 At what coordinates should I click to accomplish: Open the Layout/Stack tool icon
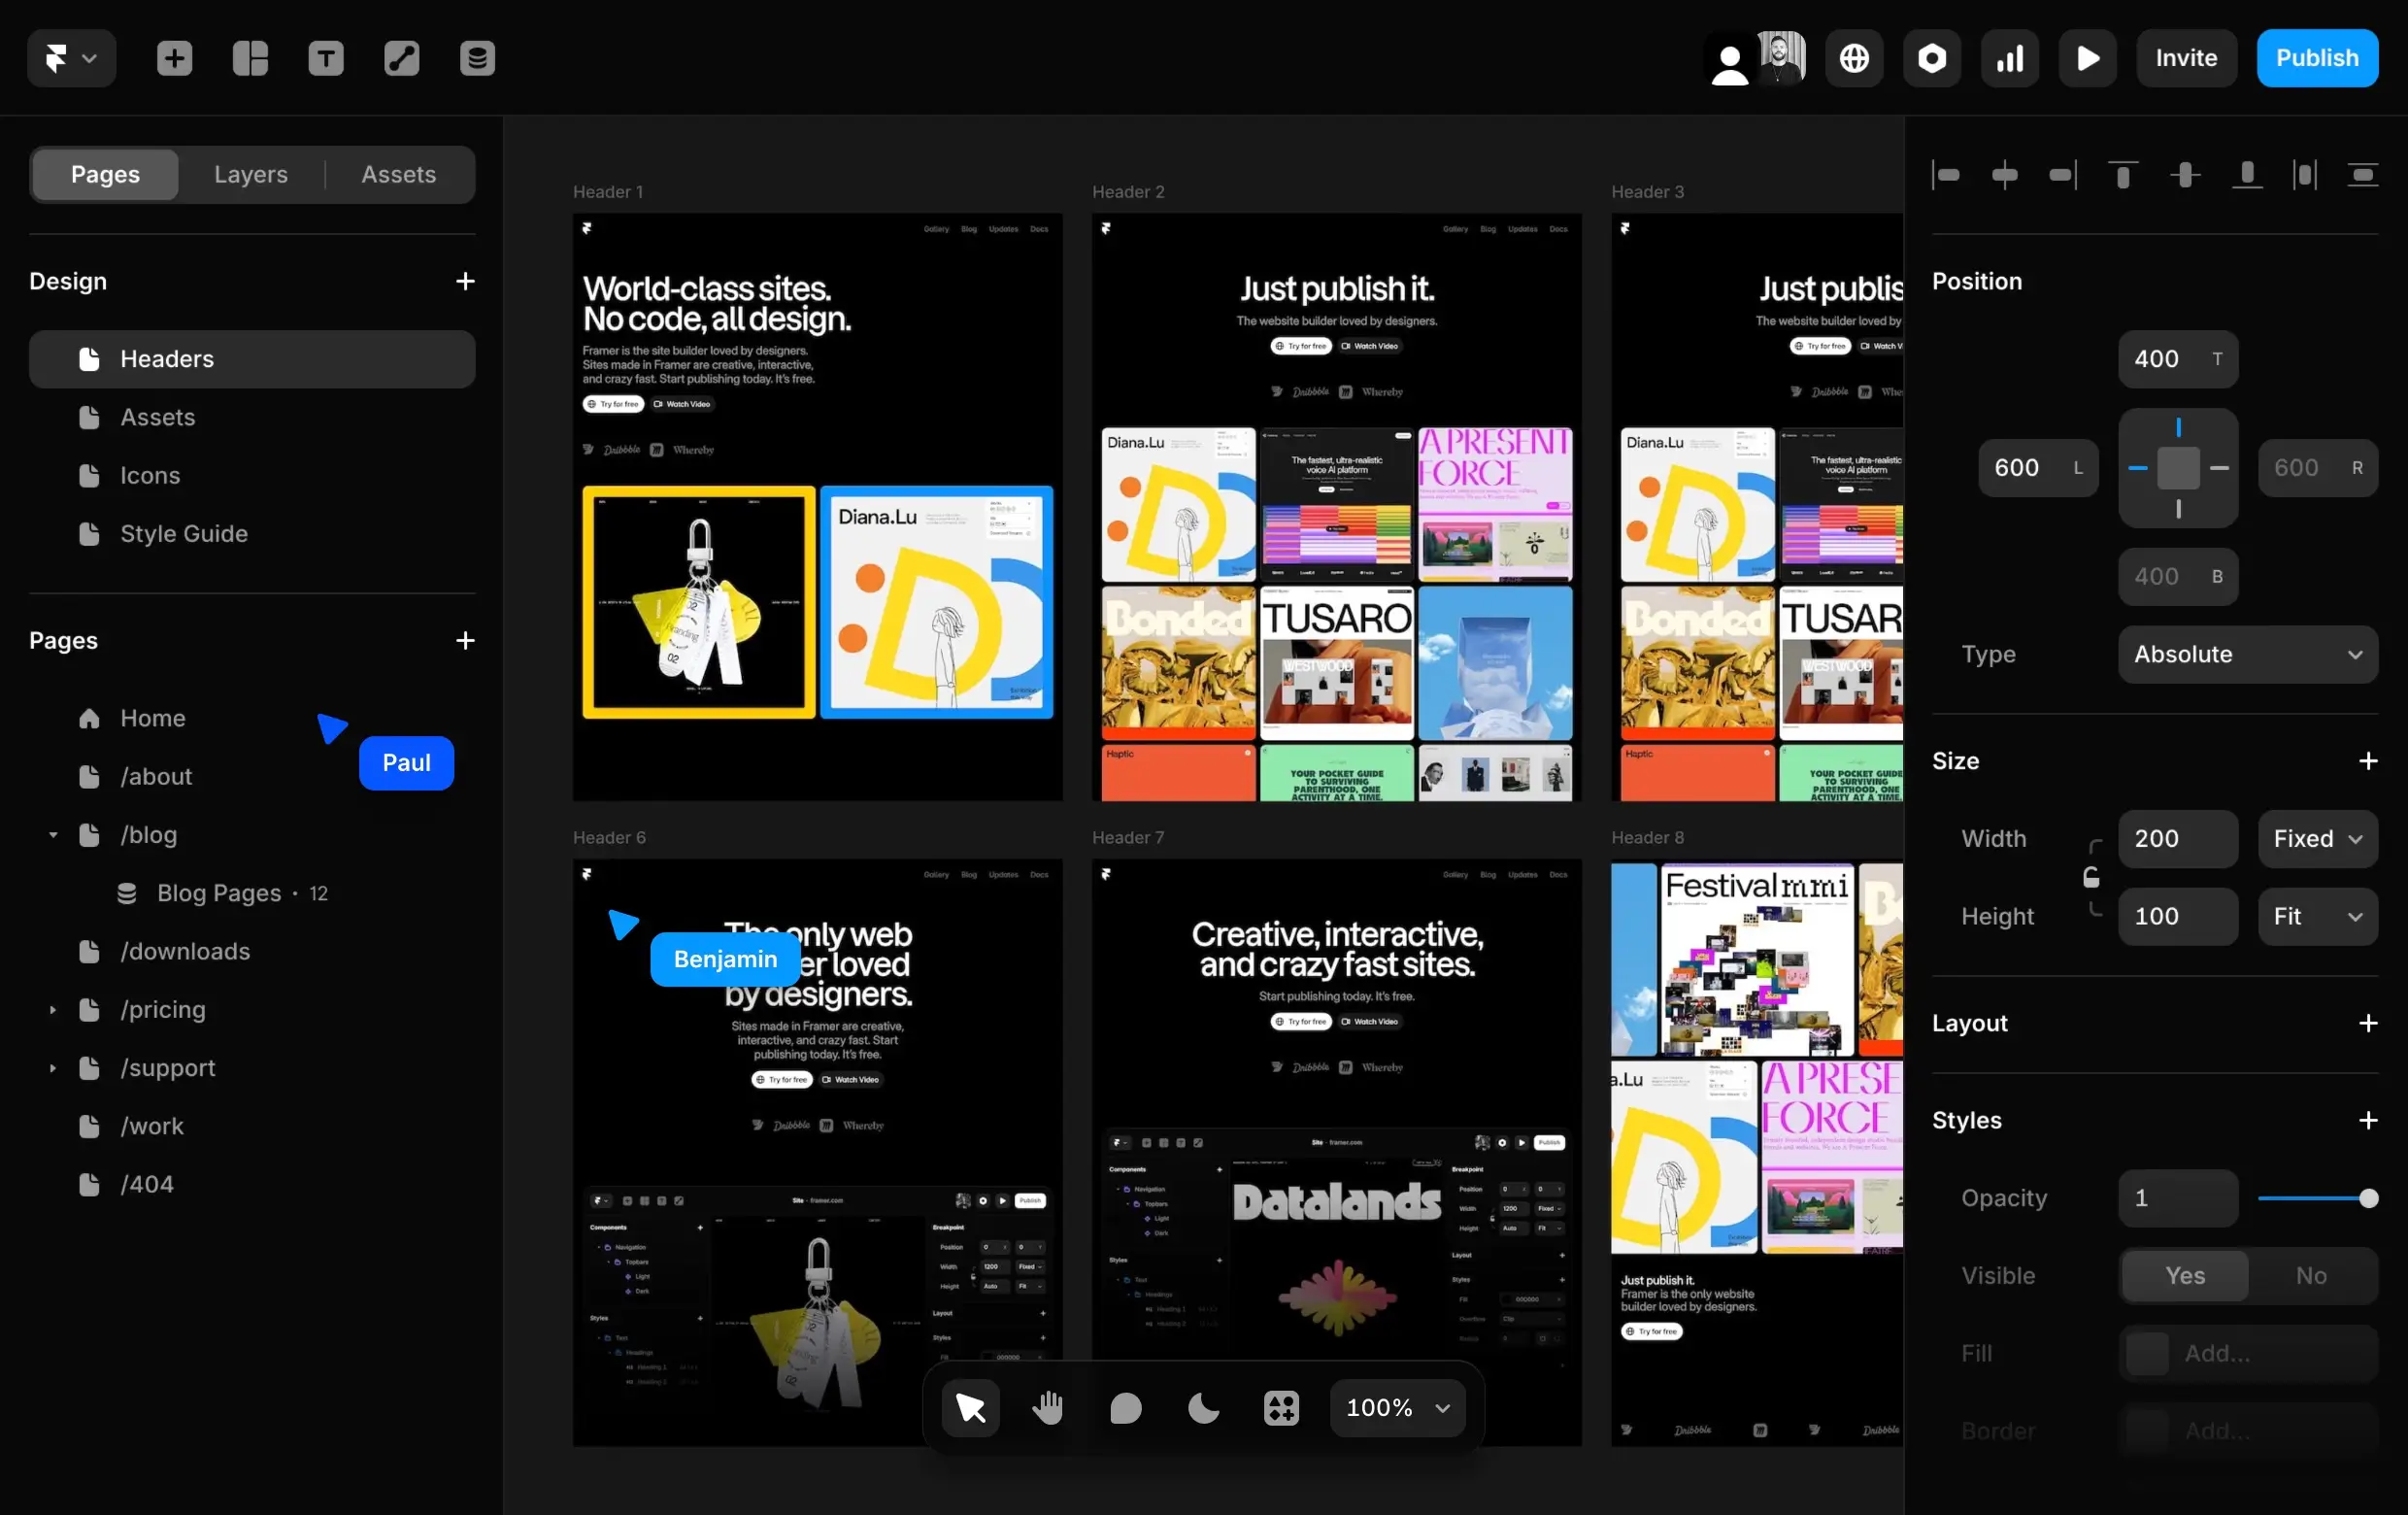[249, 58]
